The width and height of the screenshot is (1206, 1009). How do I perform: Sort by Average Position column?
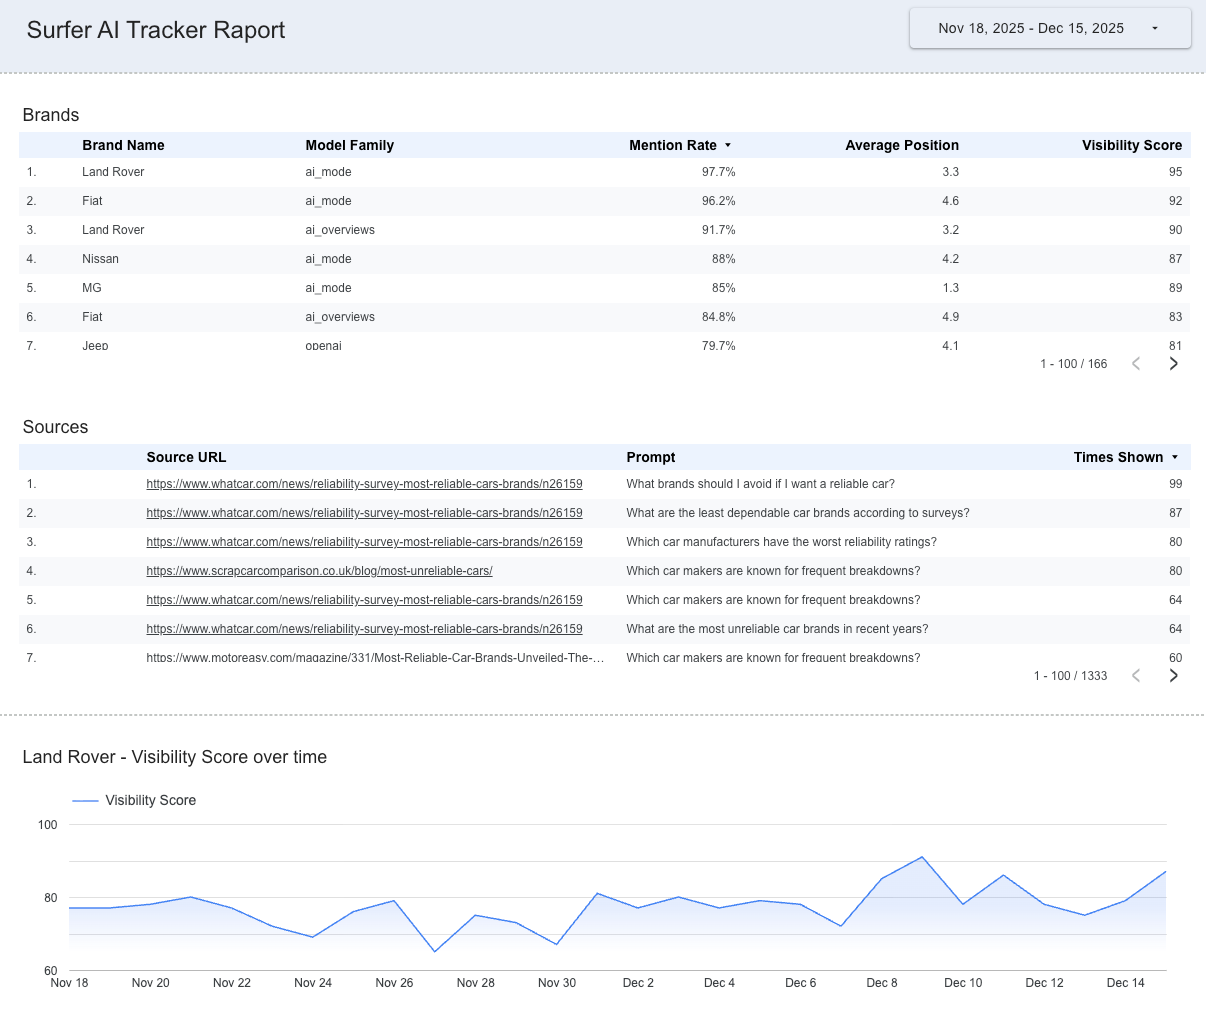pyautogui.click(x=901, y=145)
